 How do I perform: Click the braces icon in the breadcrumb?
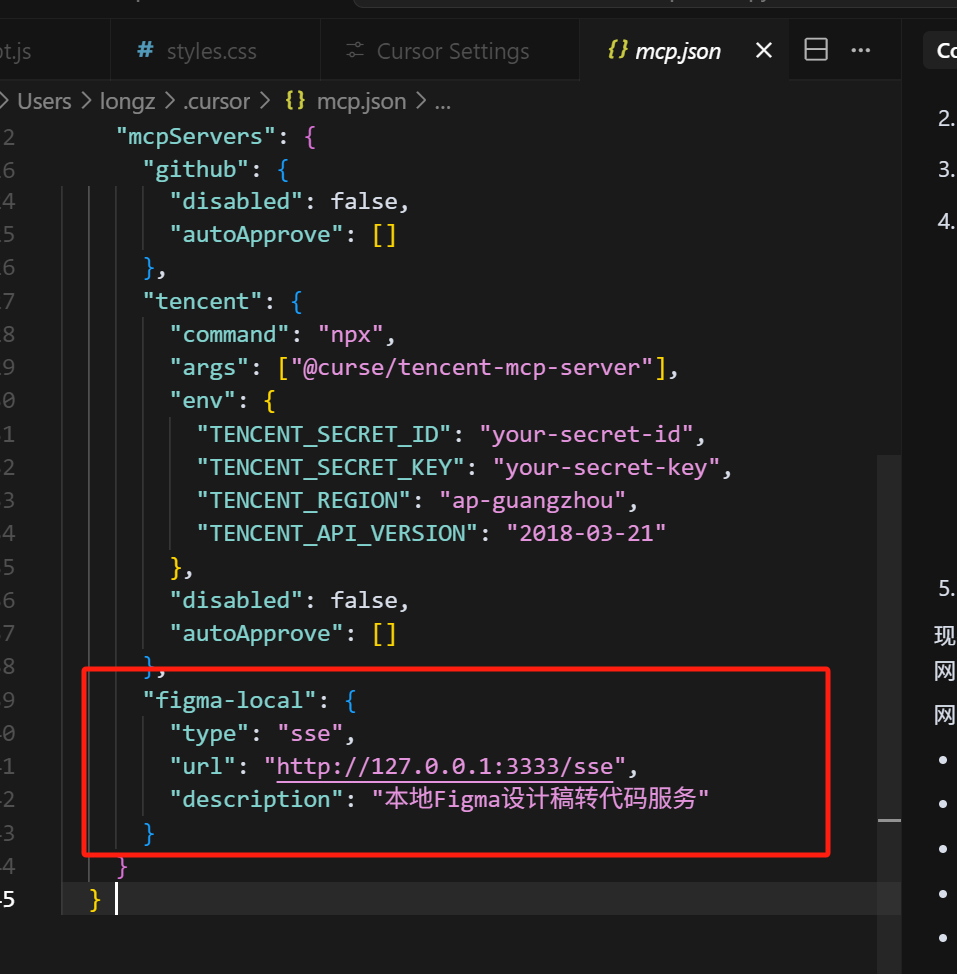[295, 101]
